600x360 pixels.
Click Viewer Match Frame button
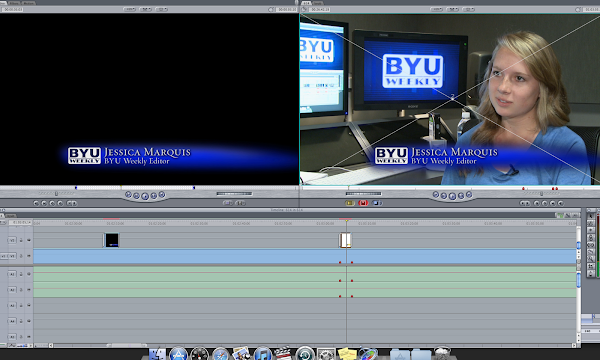pos(36,203)
